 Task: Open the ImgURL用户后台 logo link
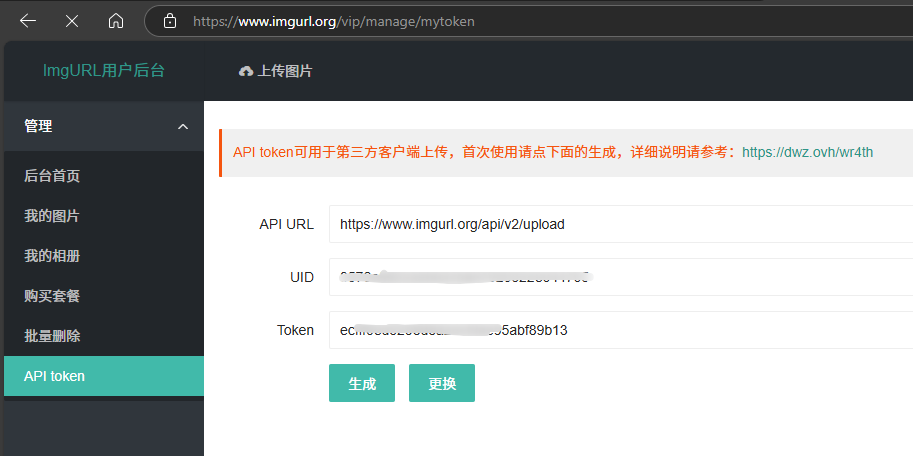pyautogui.click(x=104, y=70)
